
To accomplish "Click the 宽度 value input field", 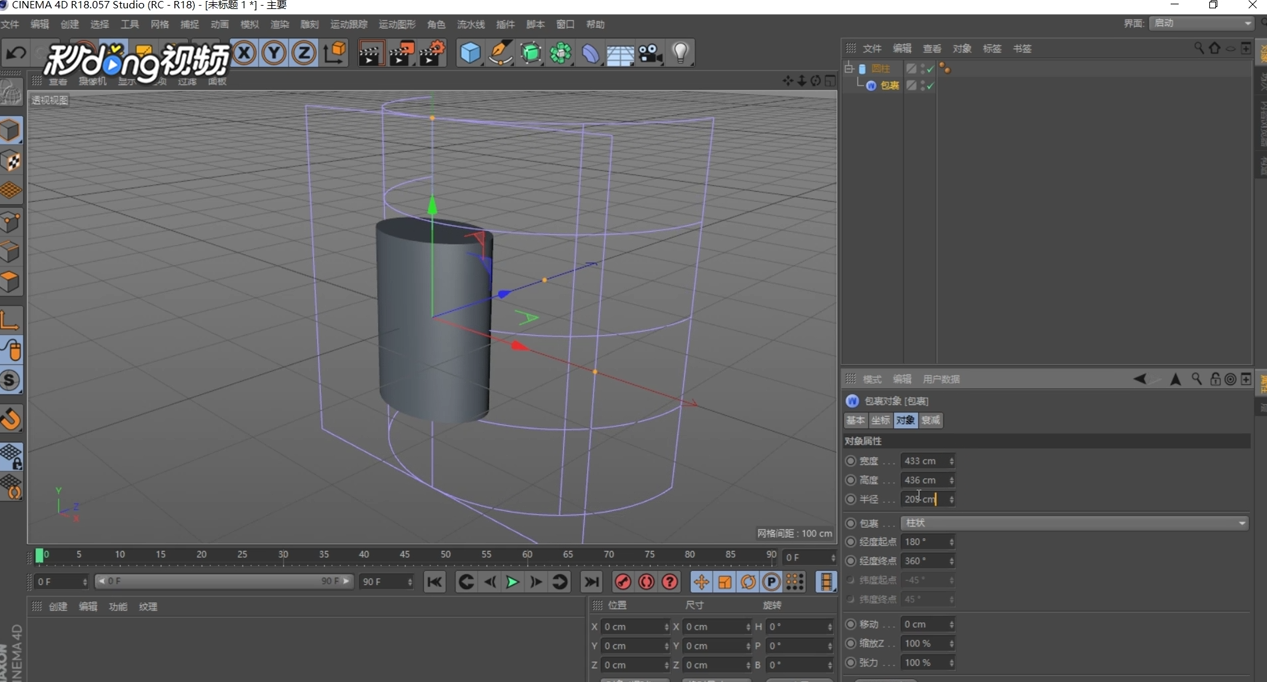I will click(924, 461).
